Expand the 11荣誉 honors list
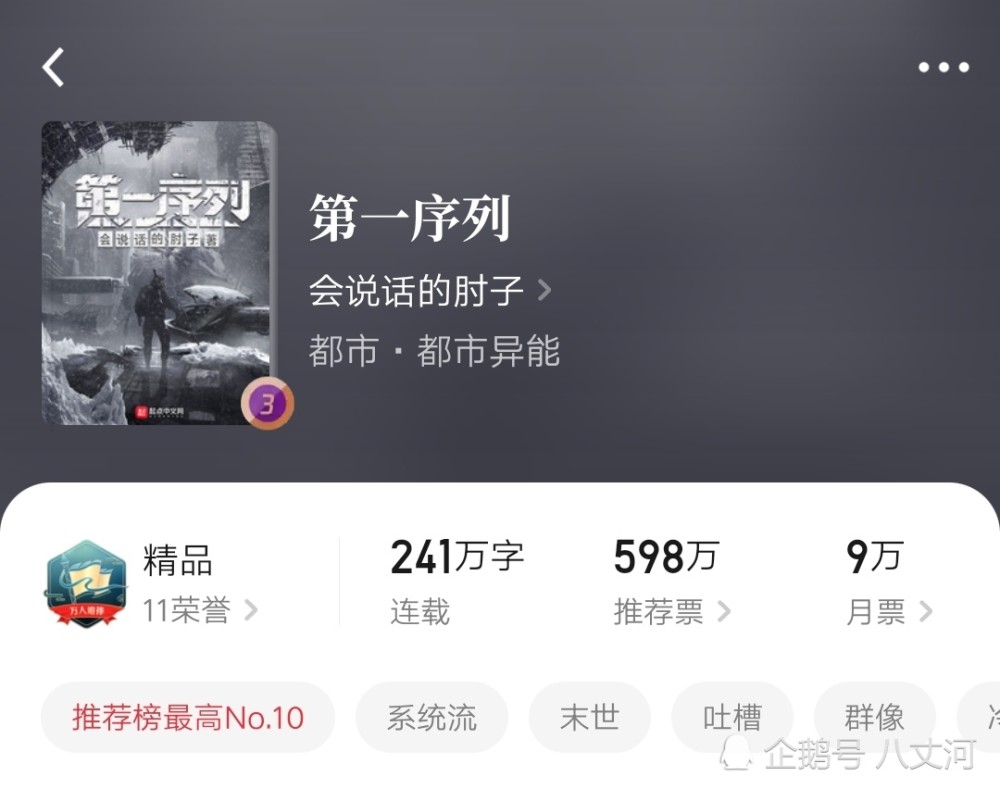1000x789 pixels. coord(199,610)
